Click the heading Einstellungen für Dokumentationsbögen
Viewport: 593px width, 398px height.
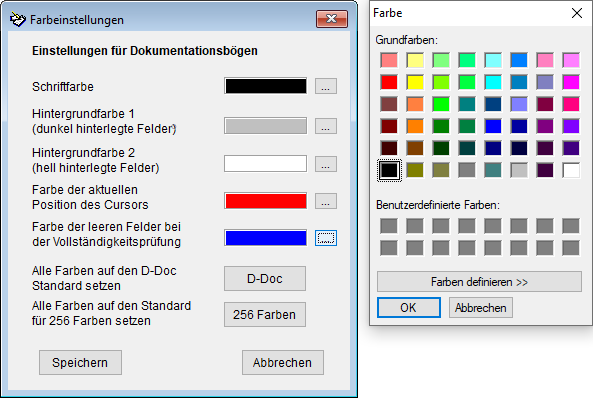[144, 51]
